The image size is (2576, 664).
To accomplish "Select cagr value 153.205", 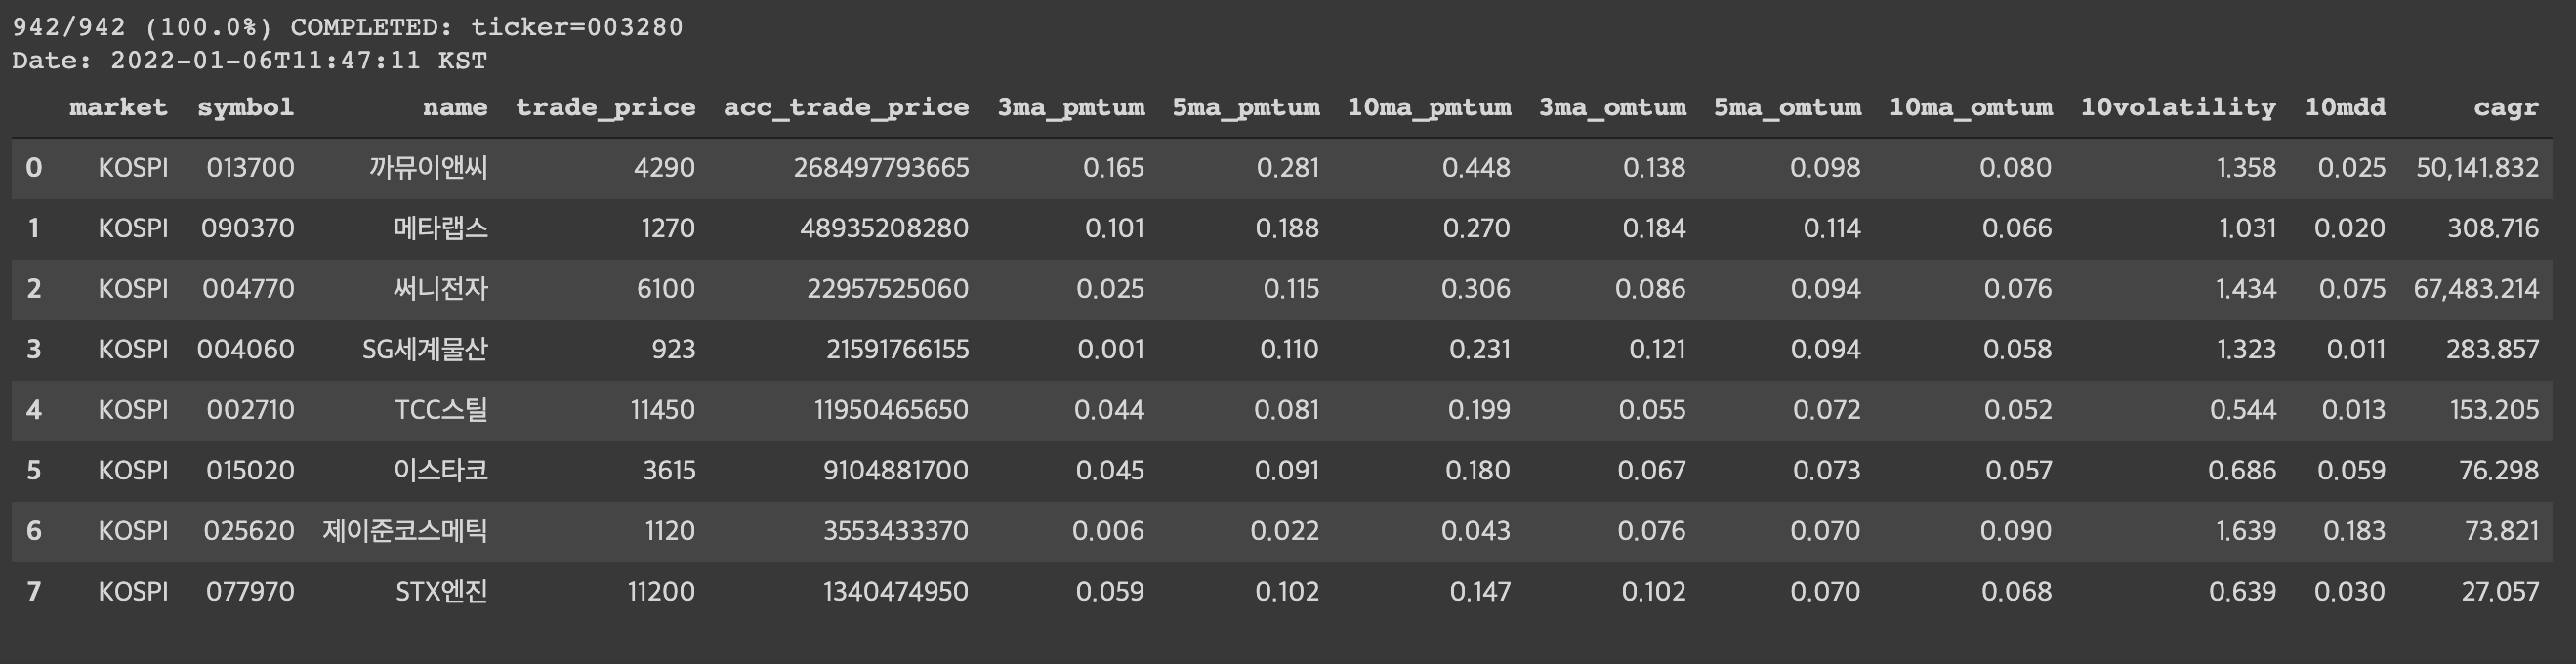I will pyautogui.click(x=2494, y=410).
